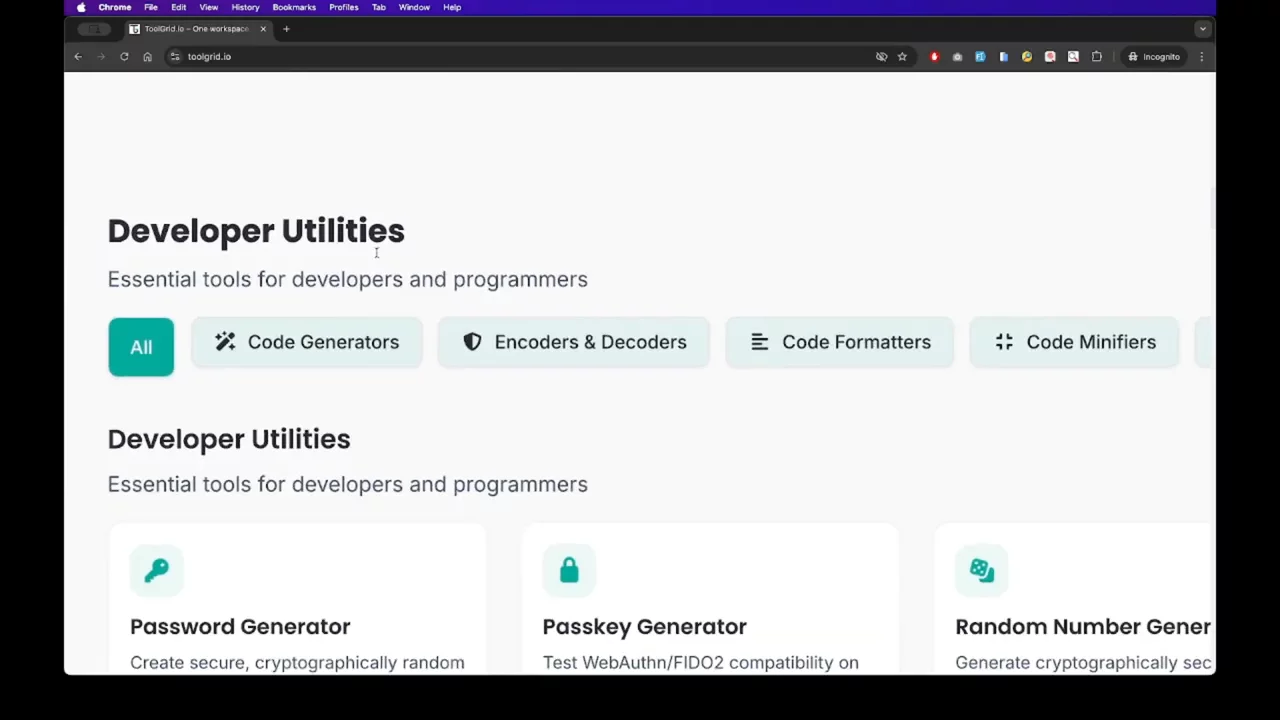Expand the tab search dropdown arrow
Screen dimensions: 1280x720
(1203, 29)
